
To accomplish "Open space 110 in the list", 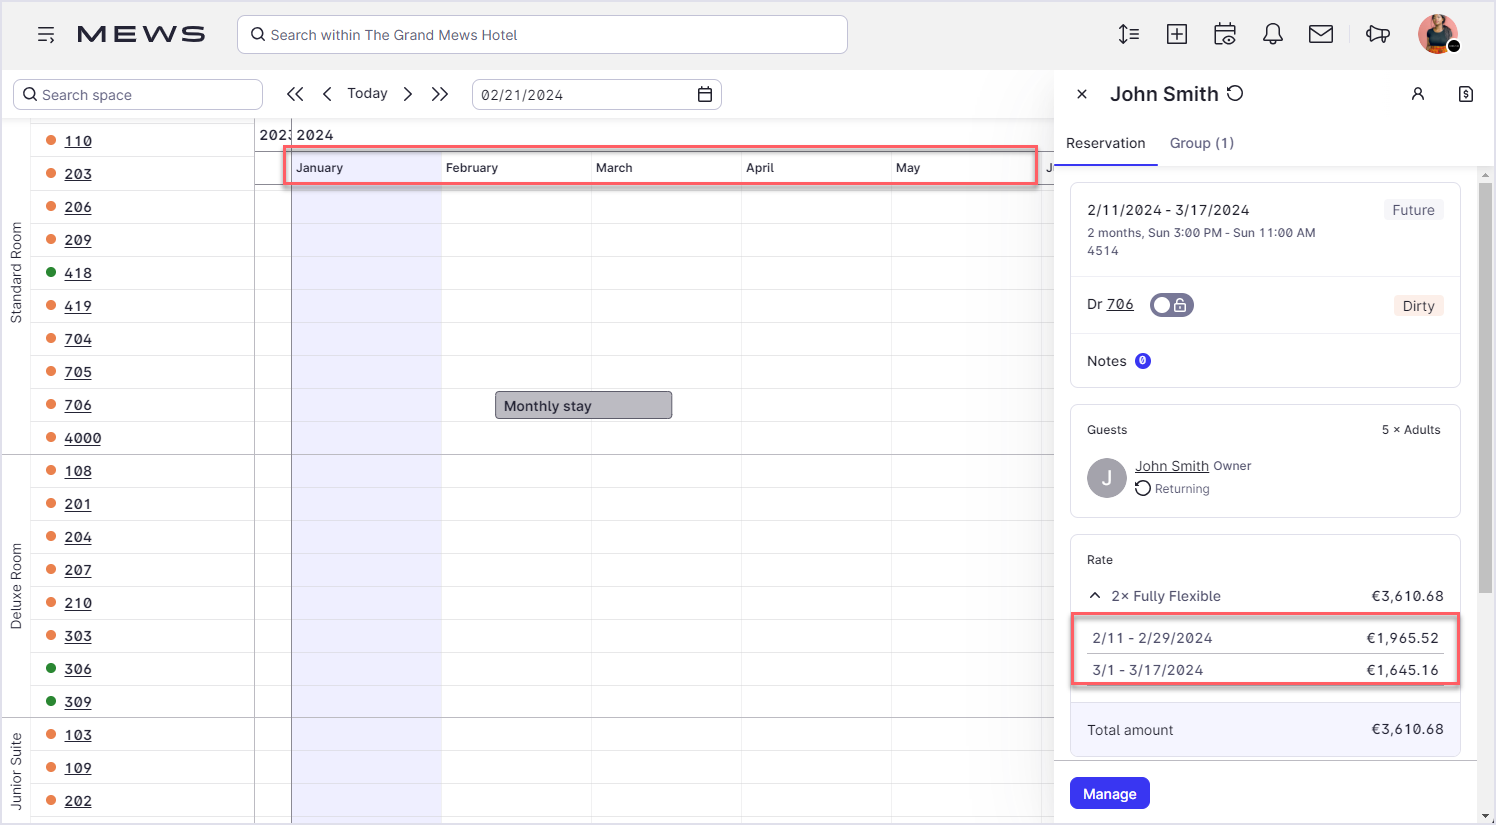I will tap(78, 141).
